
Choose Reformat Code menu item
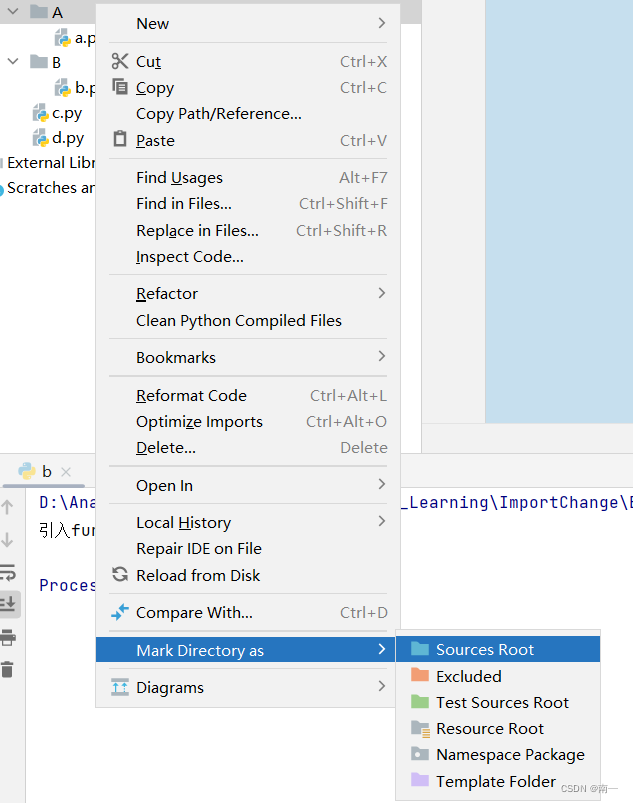tap(248, 395)
